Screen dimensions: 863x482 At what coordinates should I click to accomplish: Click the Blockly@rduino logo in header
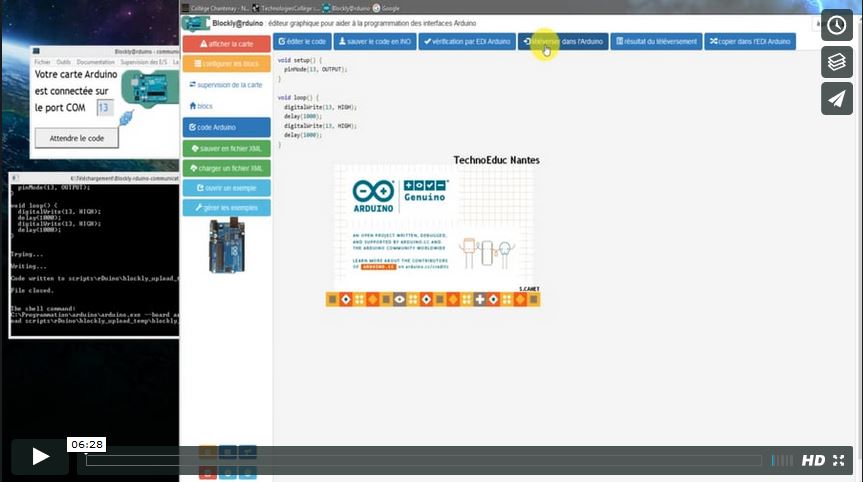coord(195,24)
